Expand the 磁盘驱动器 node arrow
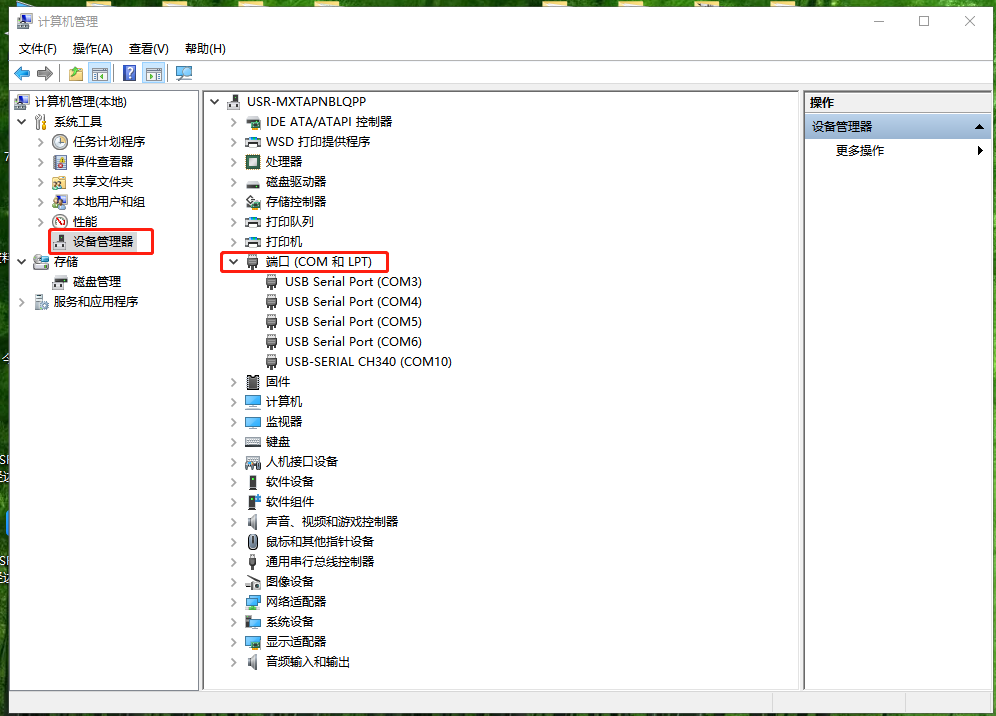This screenshot has width=996, height=716. (233, 182)
